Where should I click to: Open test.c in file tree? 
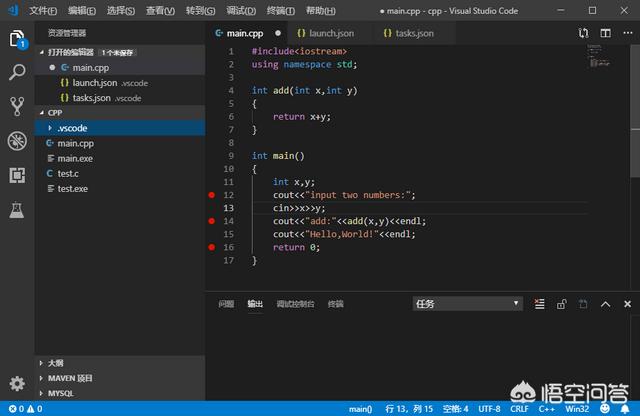point(120,174)
